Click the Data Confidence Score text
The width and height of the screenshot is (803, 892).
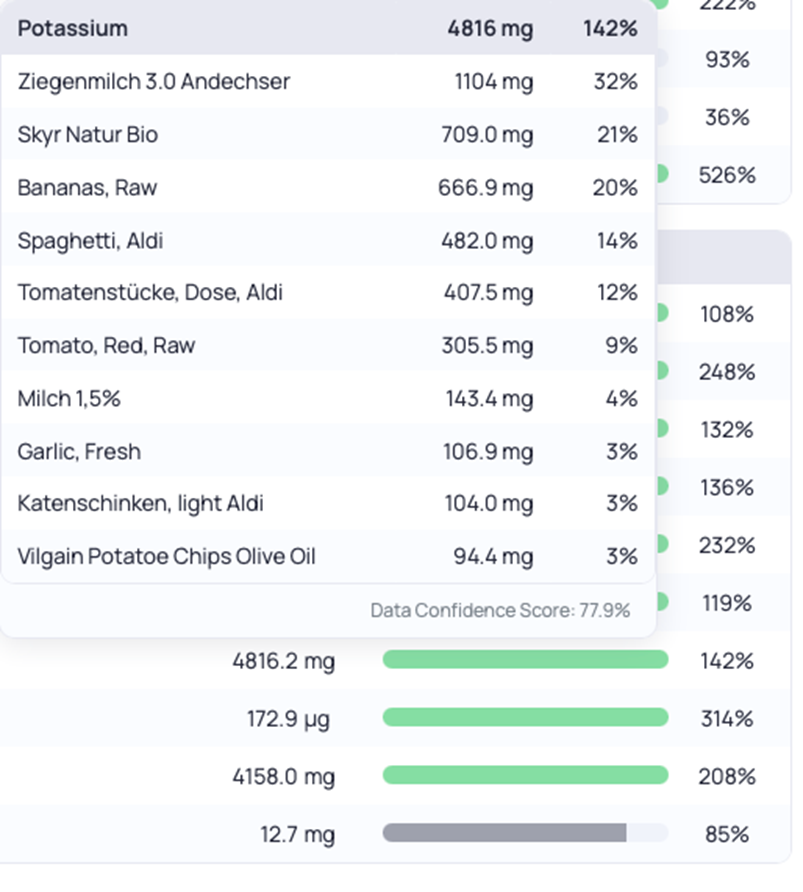pos(500,610)
